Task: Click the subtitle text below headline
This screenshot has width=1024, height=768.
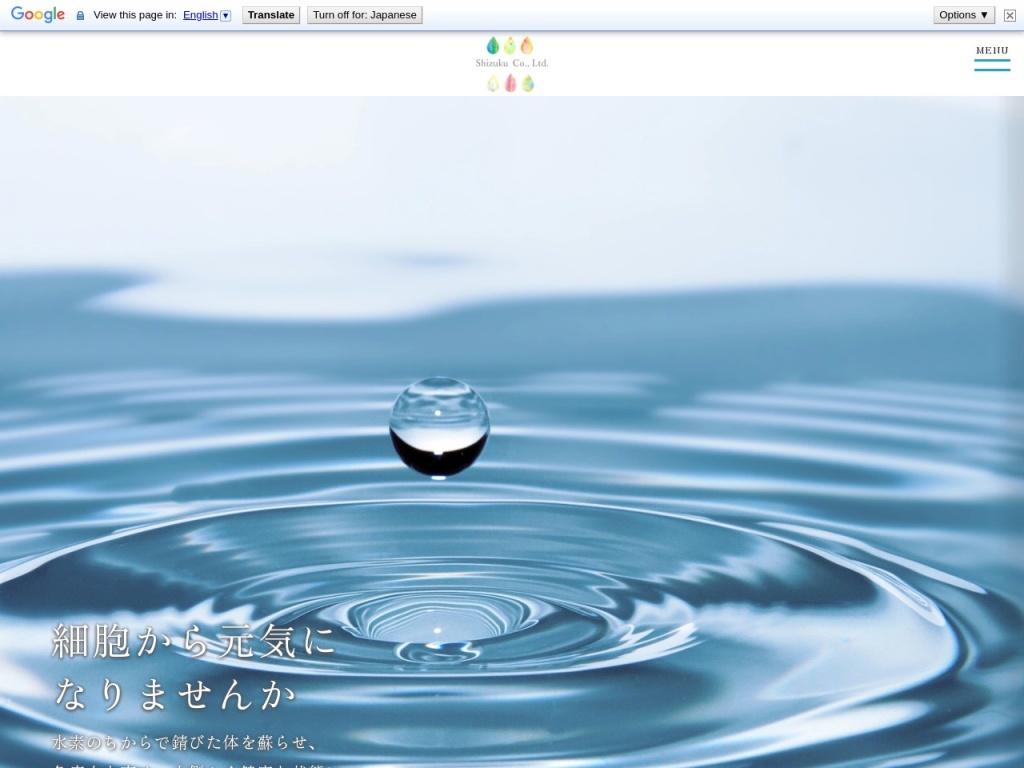Action: click(x=186, y=743)
